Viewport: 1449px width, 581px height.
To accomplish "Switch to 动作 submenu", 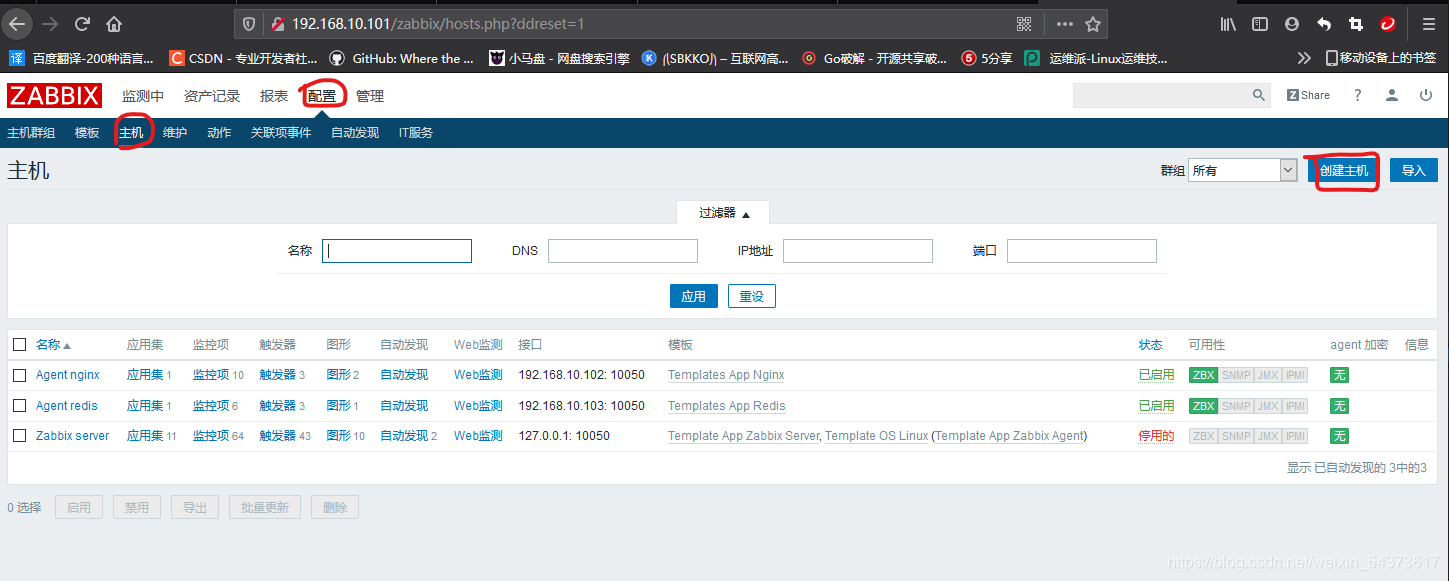I will [x=219, y=132].
